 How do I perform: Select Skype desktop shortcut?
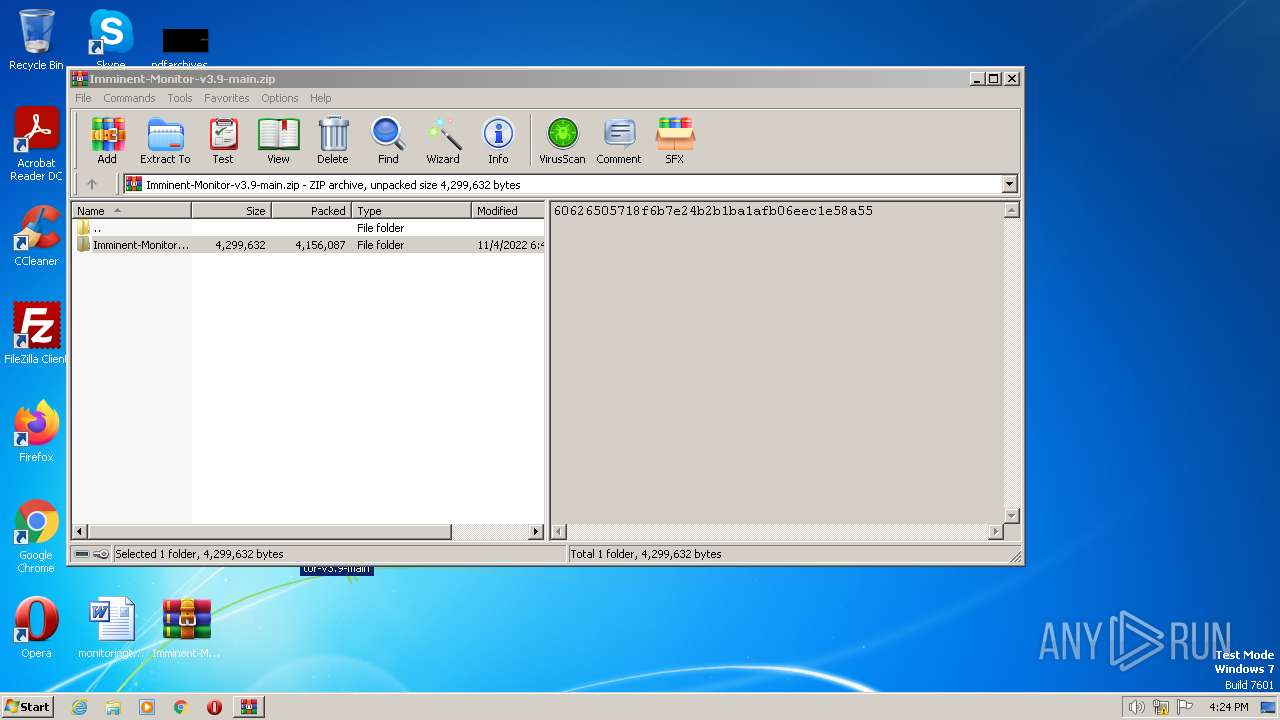tap(110, 38)
